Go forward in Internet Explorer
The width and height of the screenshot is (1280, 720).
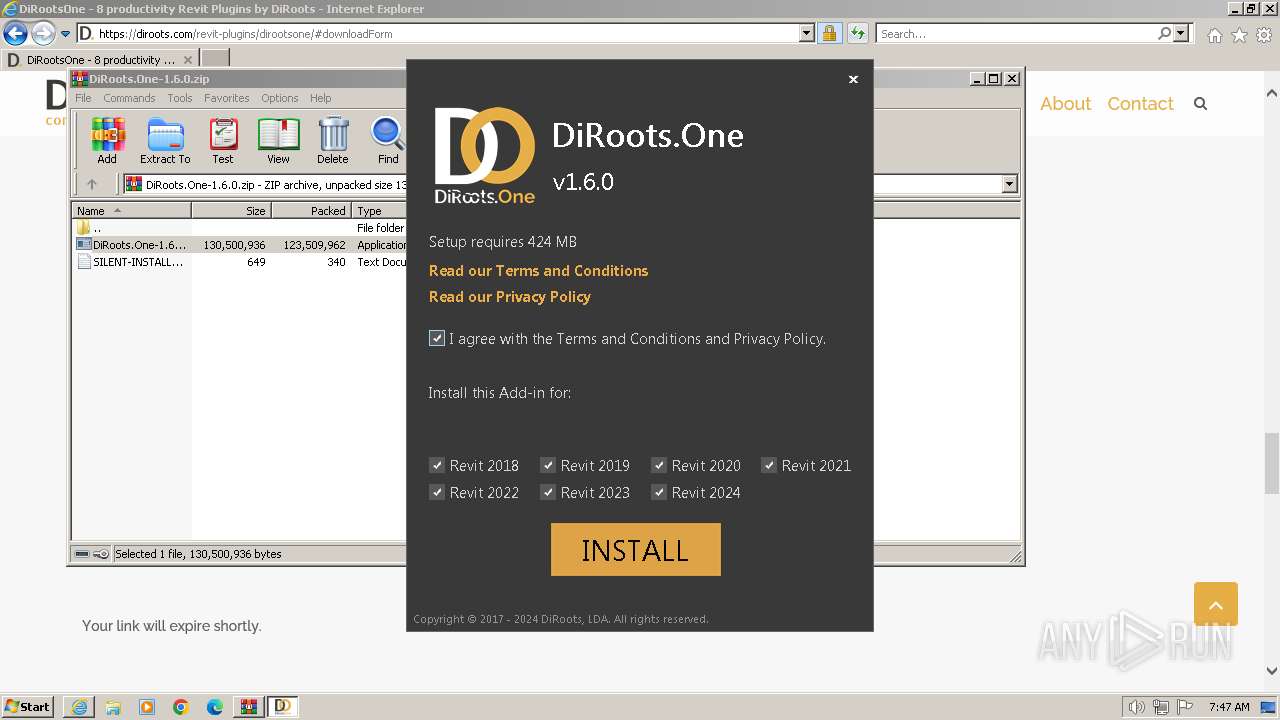coord(43,34)
